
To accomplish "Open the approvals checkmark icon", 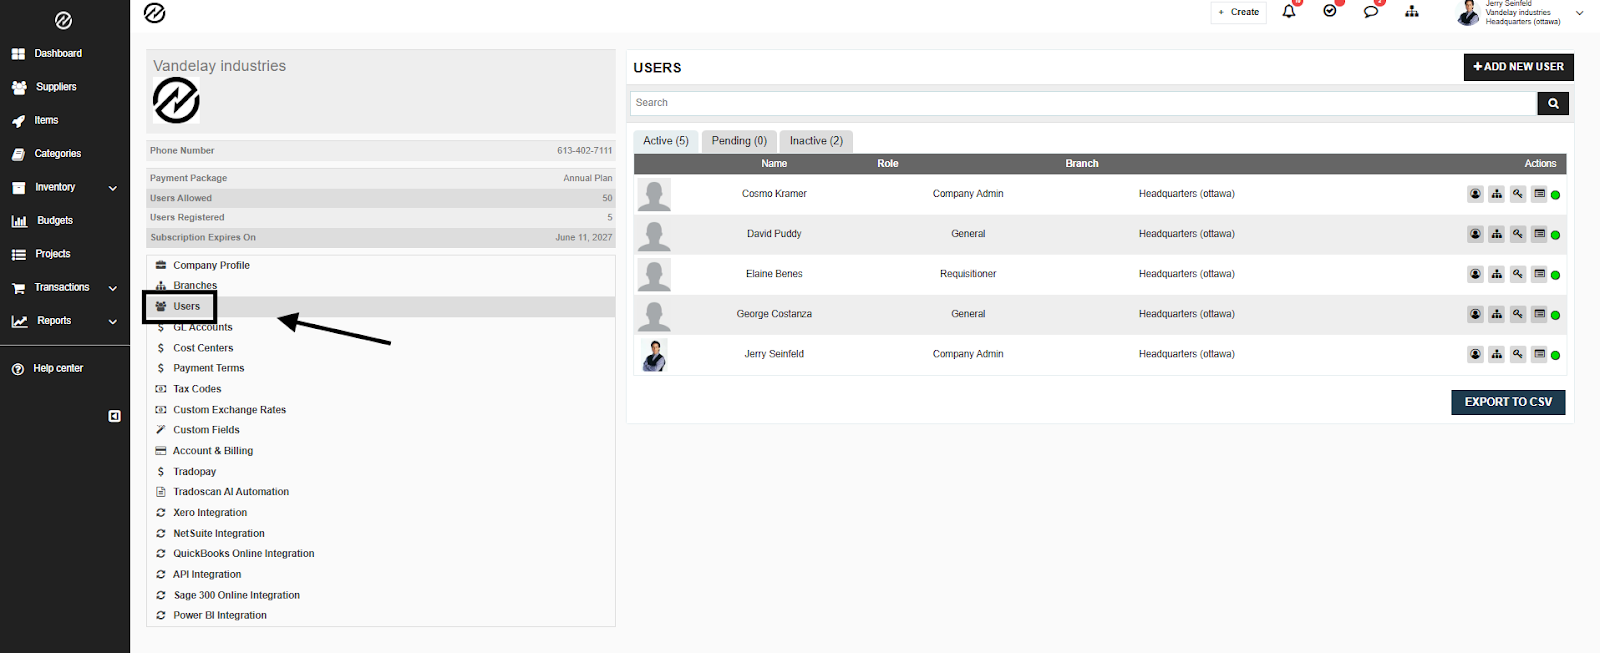I will [x=1330, y=12].
